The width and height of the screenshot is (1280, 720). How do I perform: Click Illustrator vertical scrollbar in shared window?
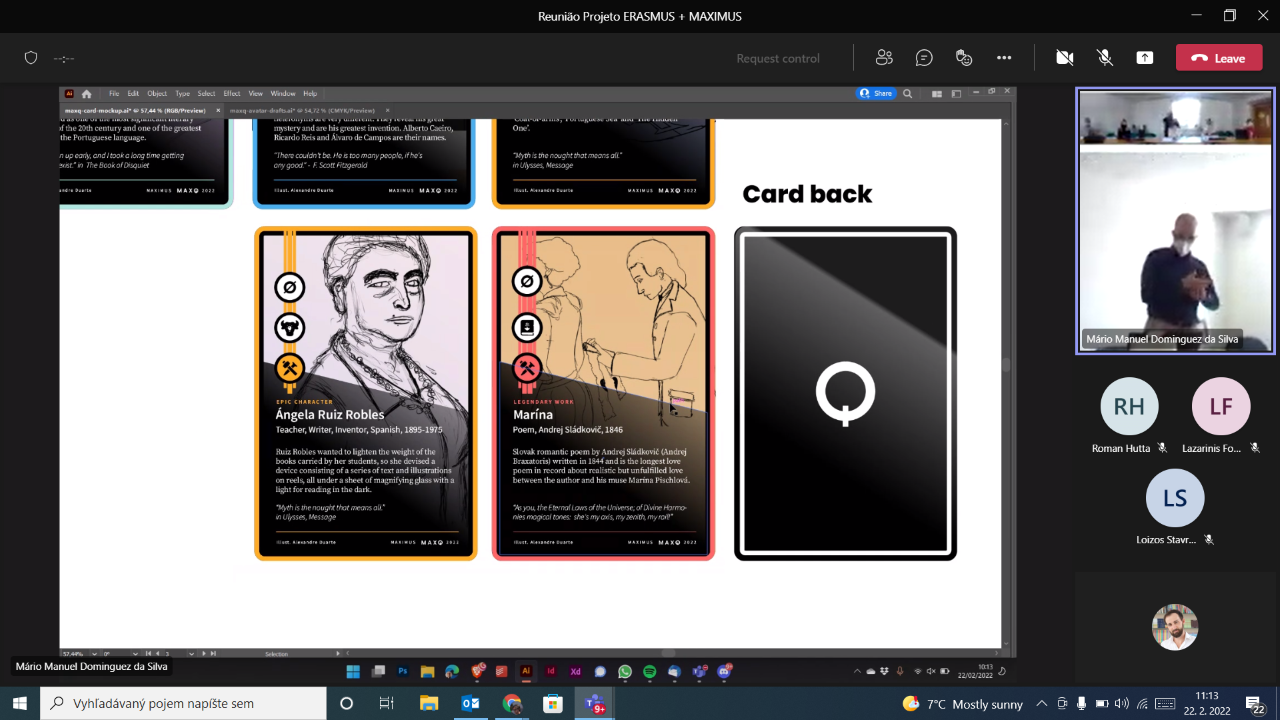click(1008, 365)
